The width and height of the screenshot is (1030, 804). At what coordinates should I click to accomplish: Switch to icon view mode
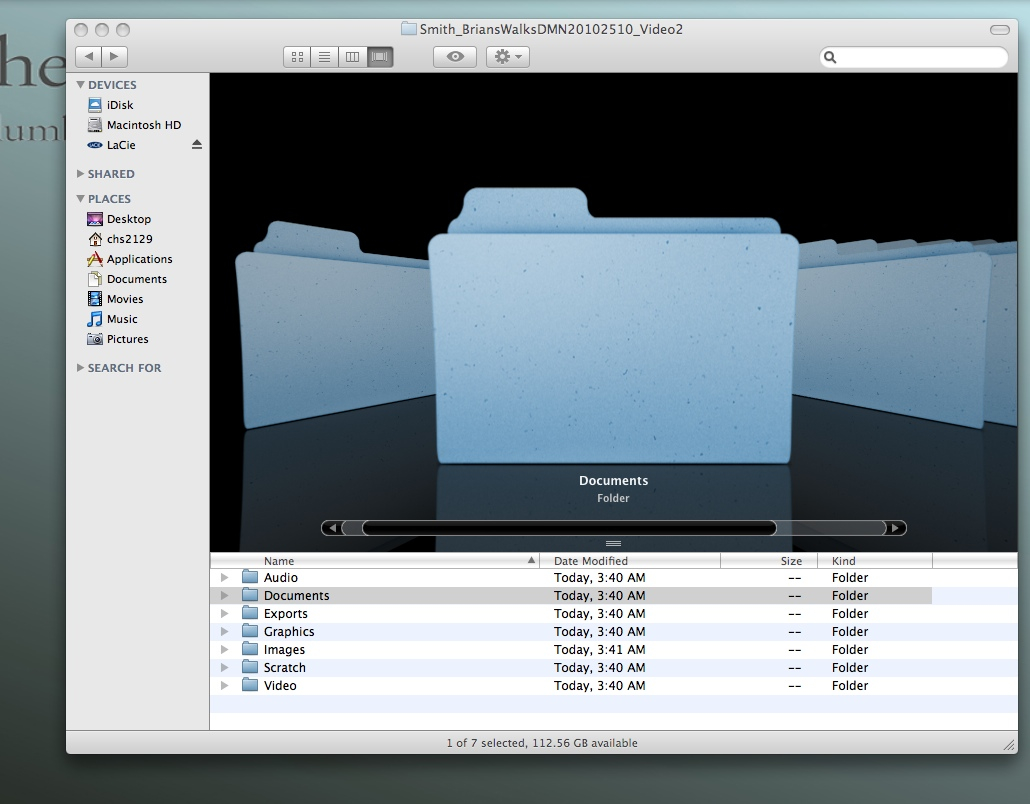pos(297,57)
